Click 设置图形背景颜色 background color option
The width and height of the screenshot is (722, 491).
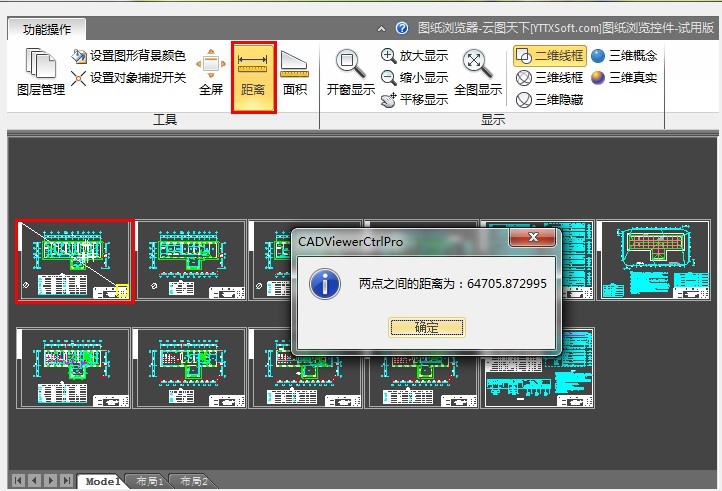[128, 56]
